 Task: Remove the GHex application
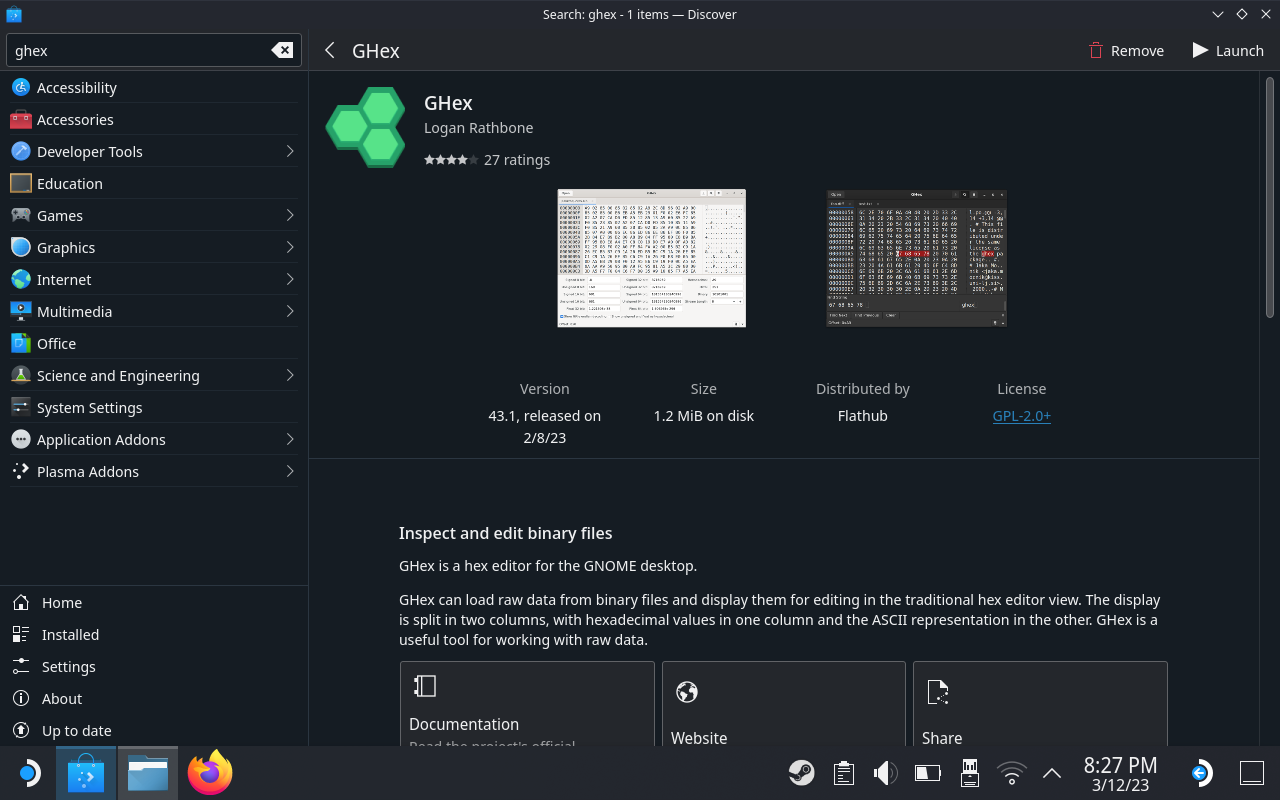(x=1126, y=51)
